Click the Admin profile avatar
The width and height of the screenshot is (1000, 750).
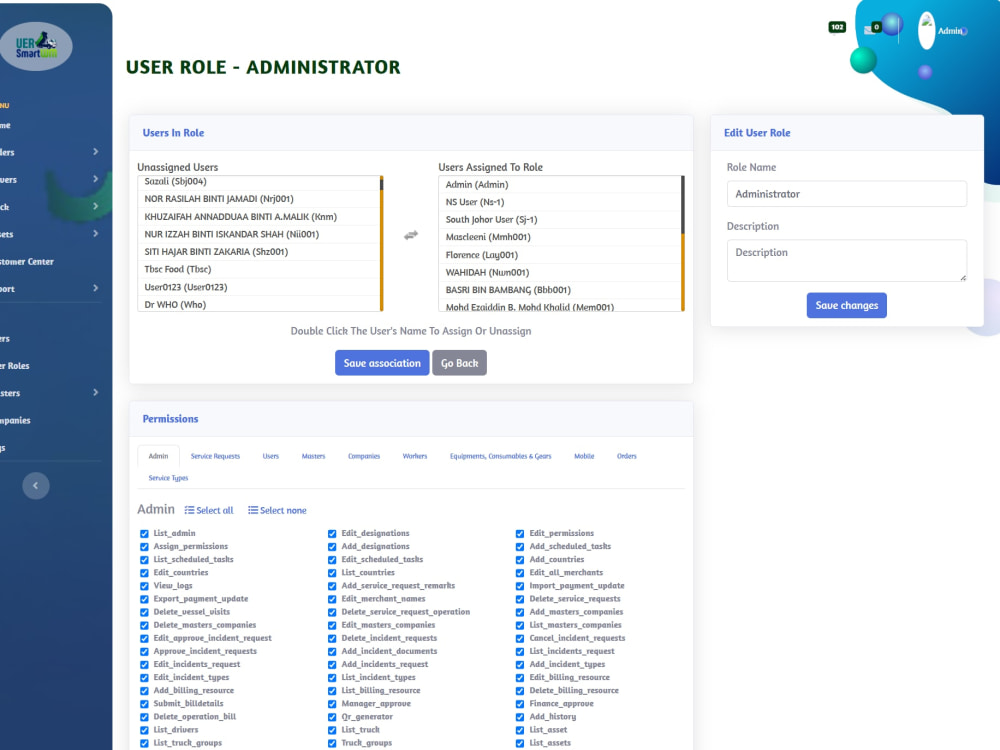[926, 30]
